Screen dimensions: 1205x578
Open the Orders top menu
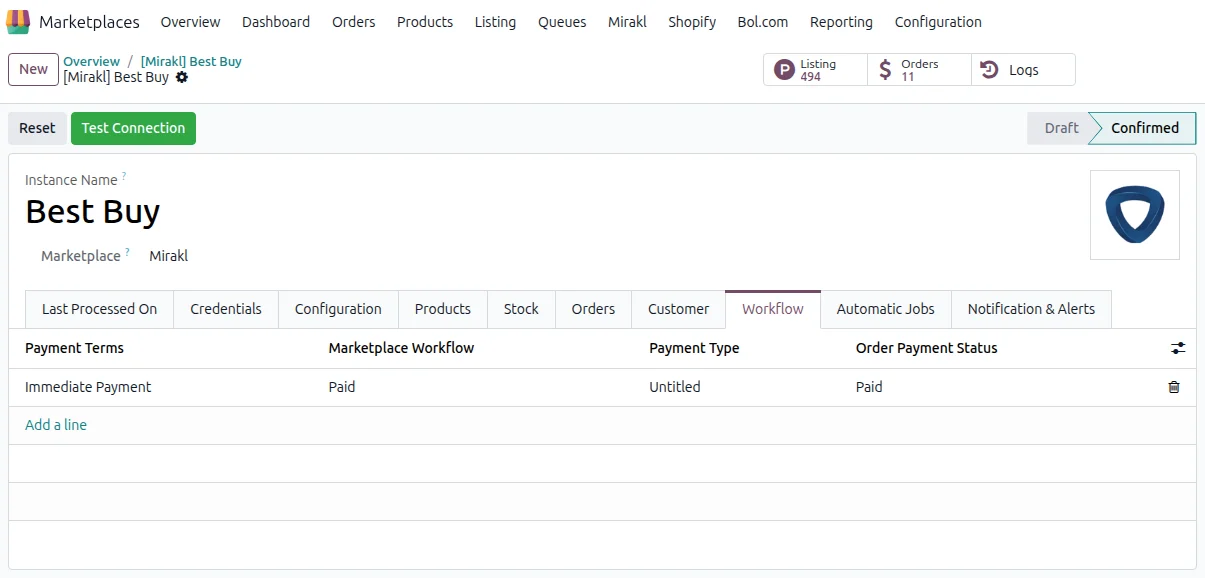click(x=354, y=22)
